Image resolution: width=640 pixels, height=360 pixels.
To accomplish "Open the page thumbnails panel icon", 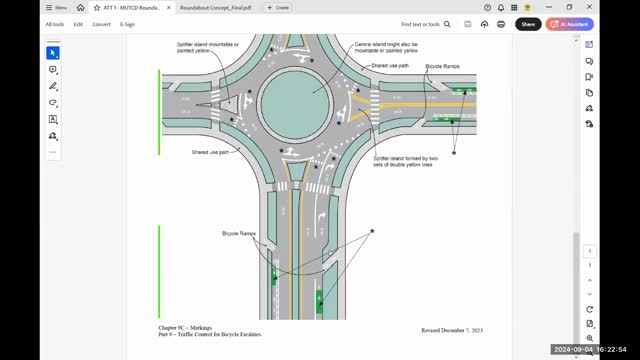I will pyautogui.click(x=589, y=93).
